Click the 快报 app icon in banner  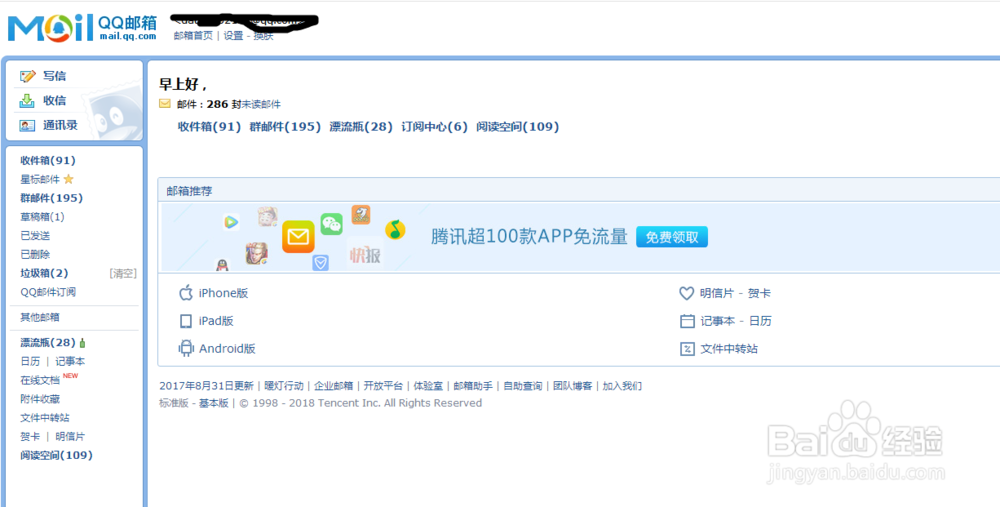(365, 255)
